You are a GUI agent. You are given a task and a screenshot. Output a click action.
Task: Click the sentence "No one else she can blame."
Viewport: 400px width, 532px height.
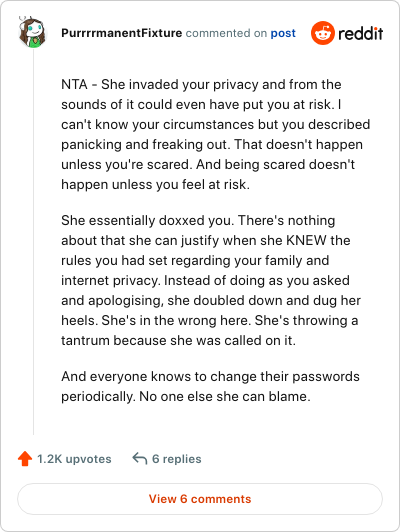click(x=225, y=396)
